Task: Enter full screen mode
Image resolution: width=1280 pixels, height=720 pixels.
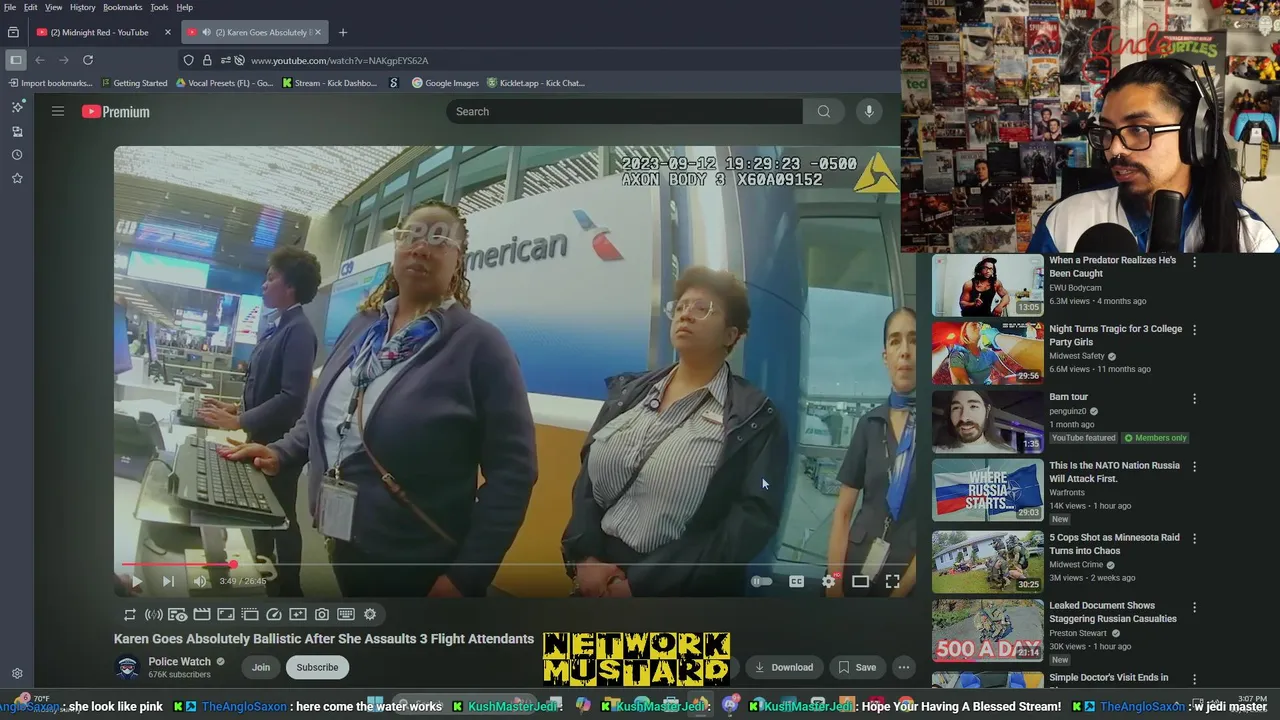Action: 892,581
